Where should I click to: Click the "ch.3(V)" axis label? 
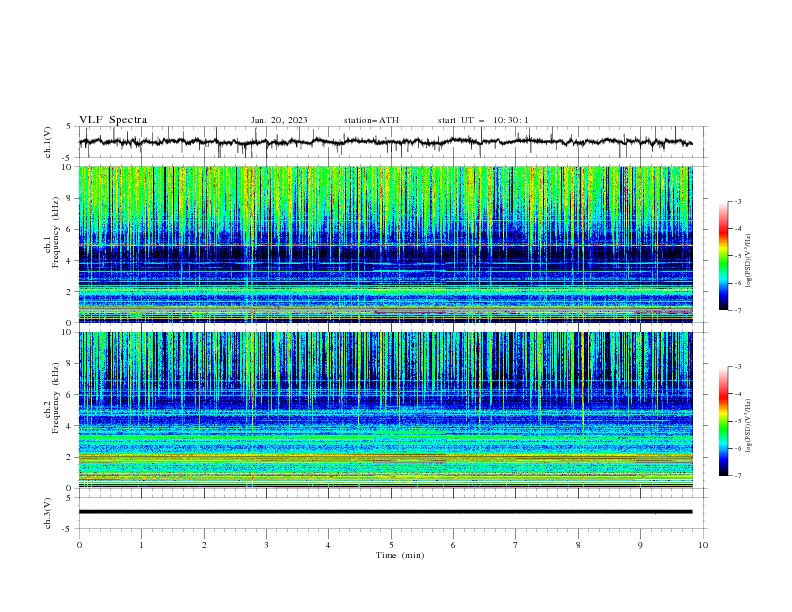[x=47, y=513]
